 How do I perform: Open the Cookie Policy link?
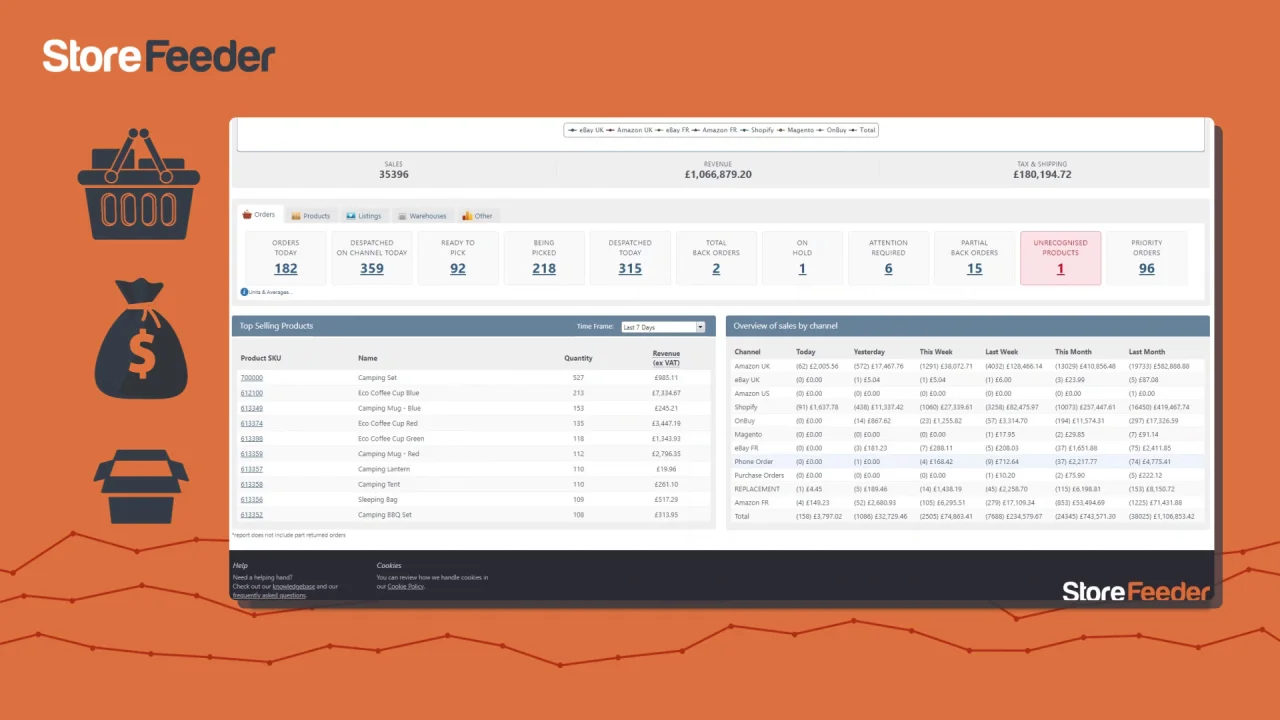click(406, 586)
